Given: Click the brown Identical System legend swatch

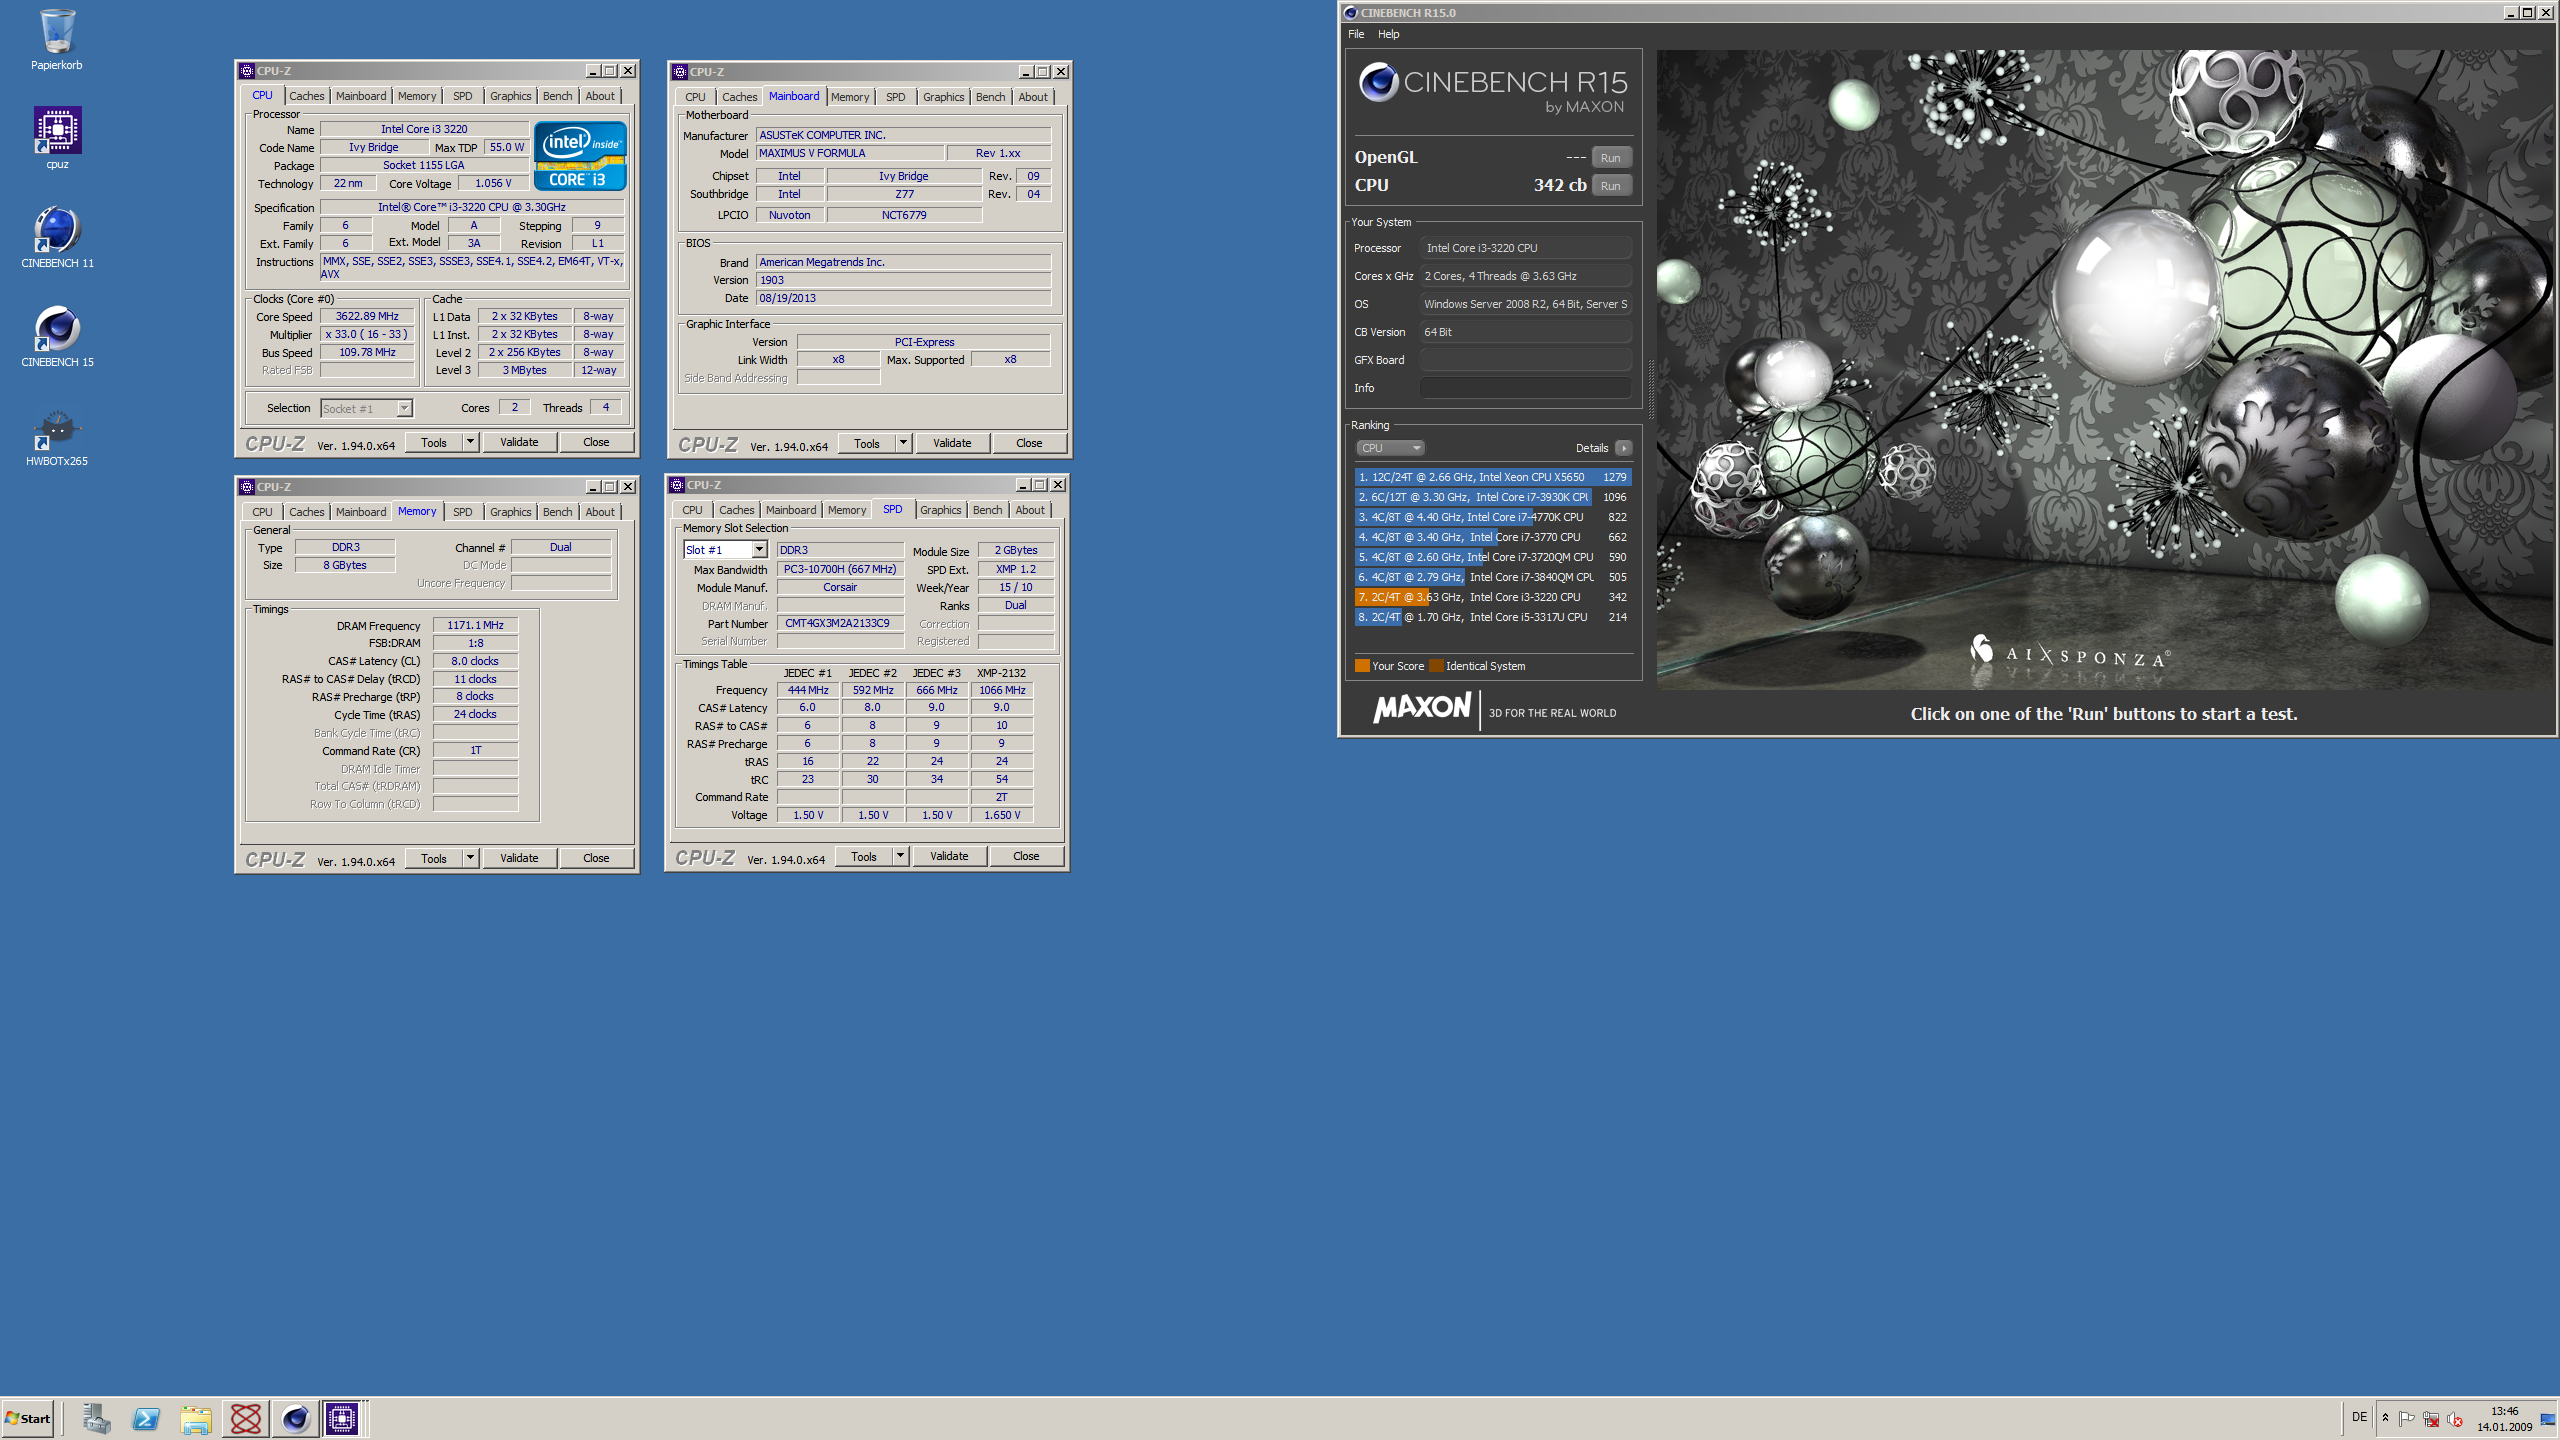Looking at the screenshot, I should point(1436,666).
